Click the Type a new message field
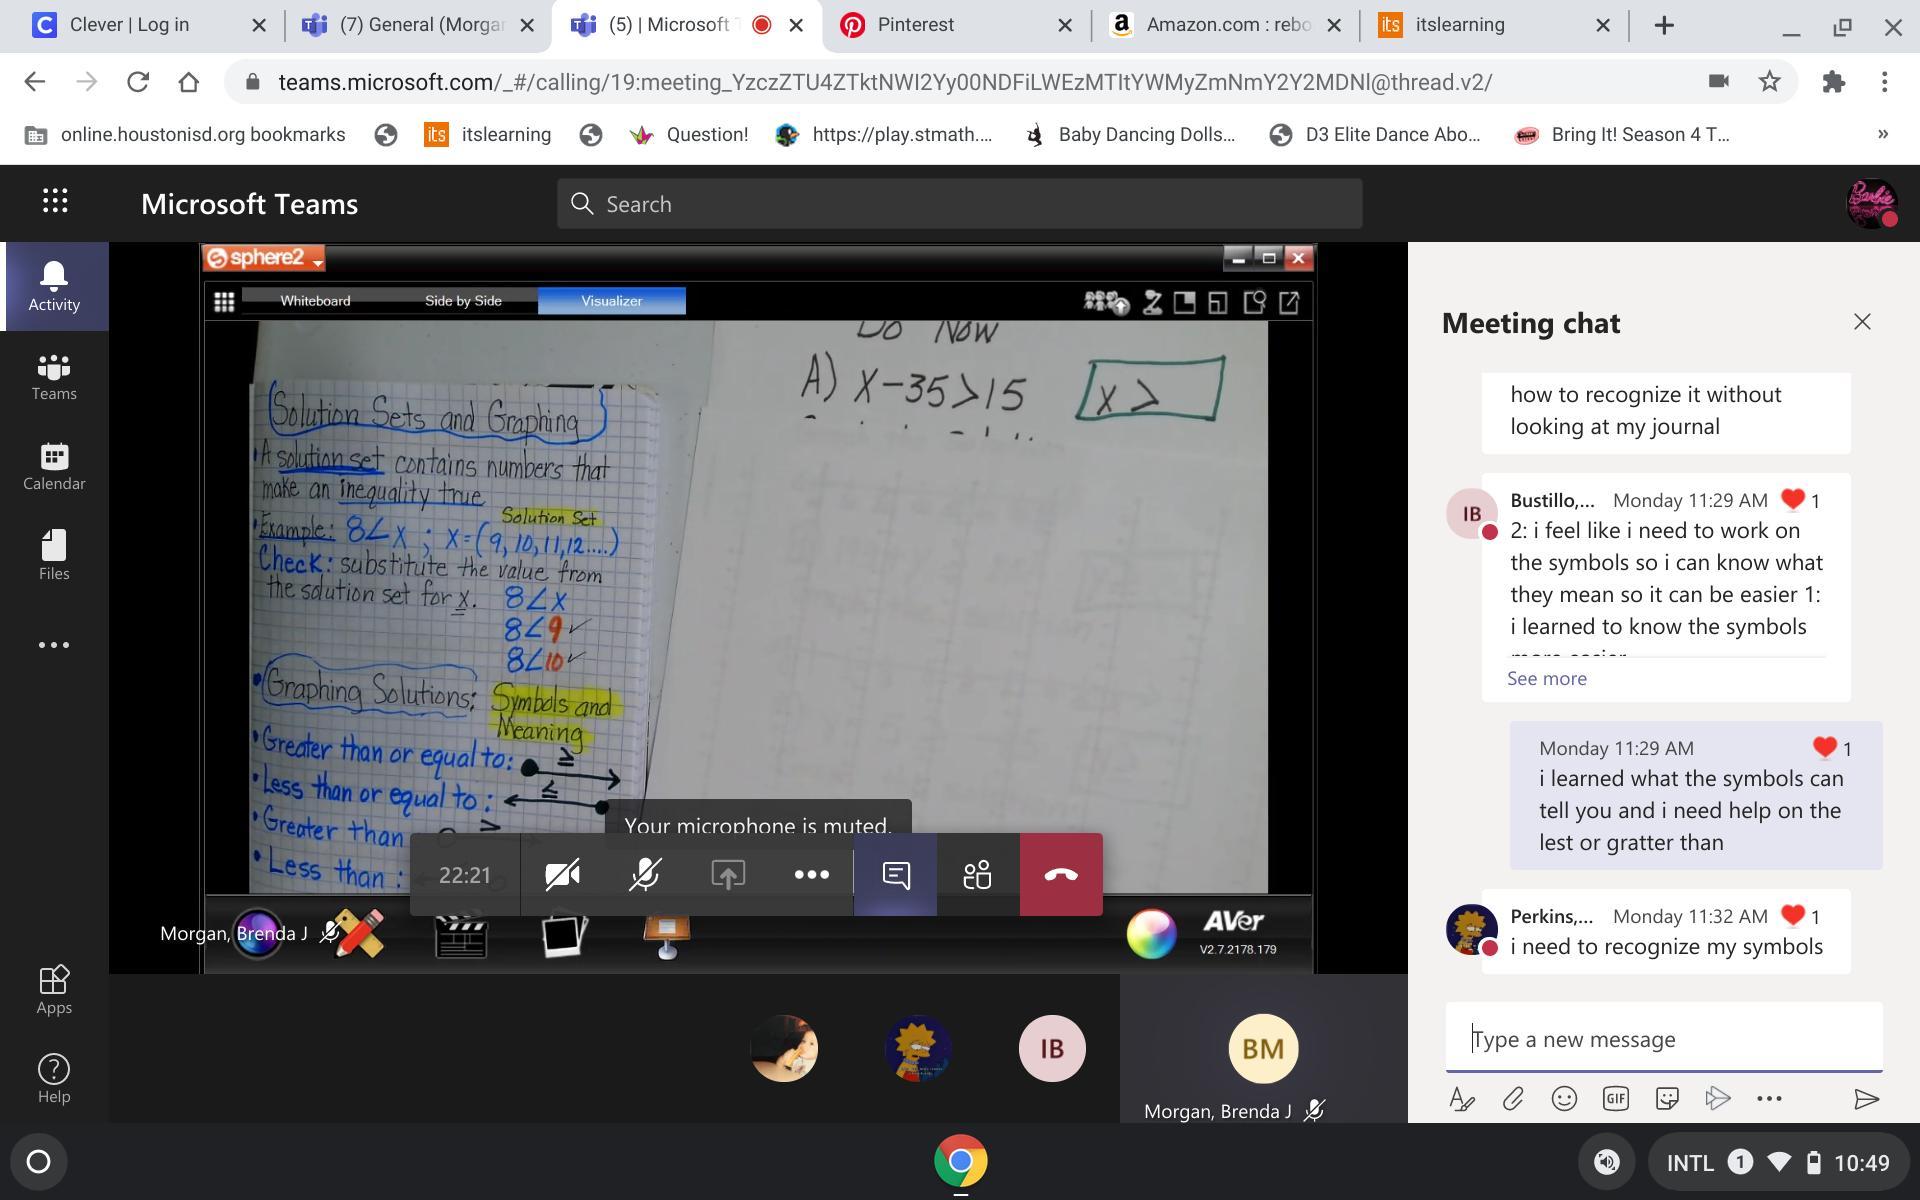The width and height of the screenshot is (1920, 1200). coord(1663,1039)
